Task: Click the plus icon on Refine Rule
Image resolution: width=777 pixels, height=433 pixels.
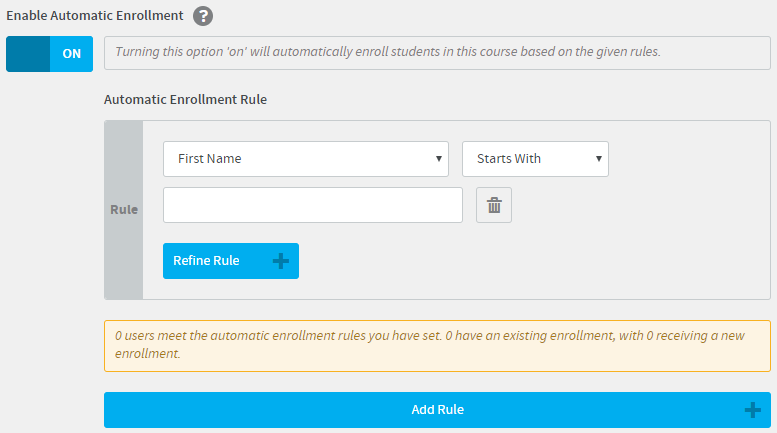Action: pos(280,261)
